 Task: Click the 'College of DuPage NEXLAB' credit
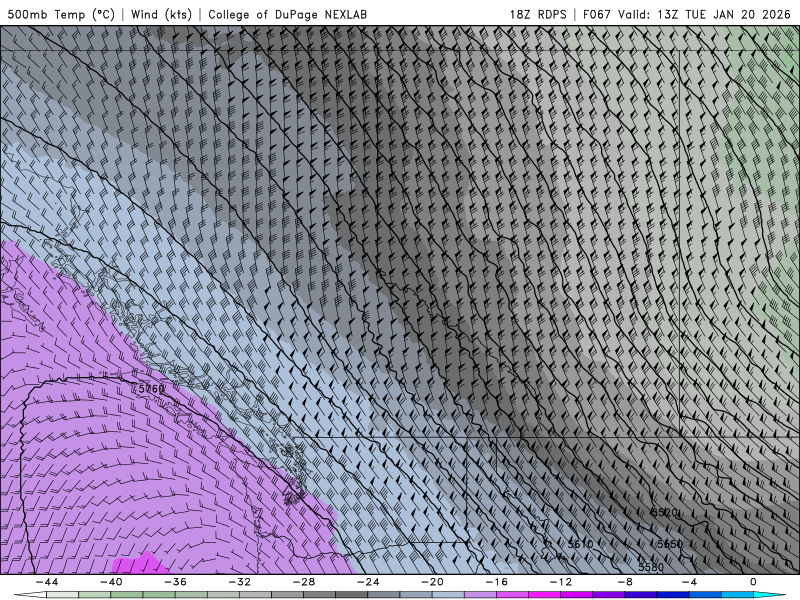[x=287, y=14]
